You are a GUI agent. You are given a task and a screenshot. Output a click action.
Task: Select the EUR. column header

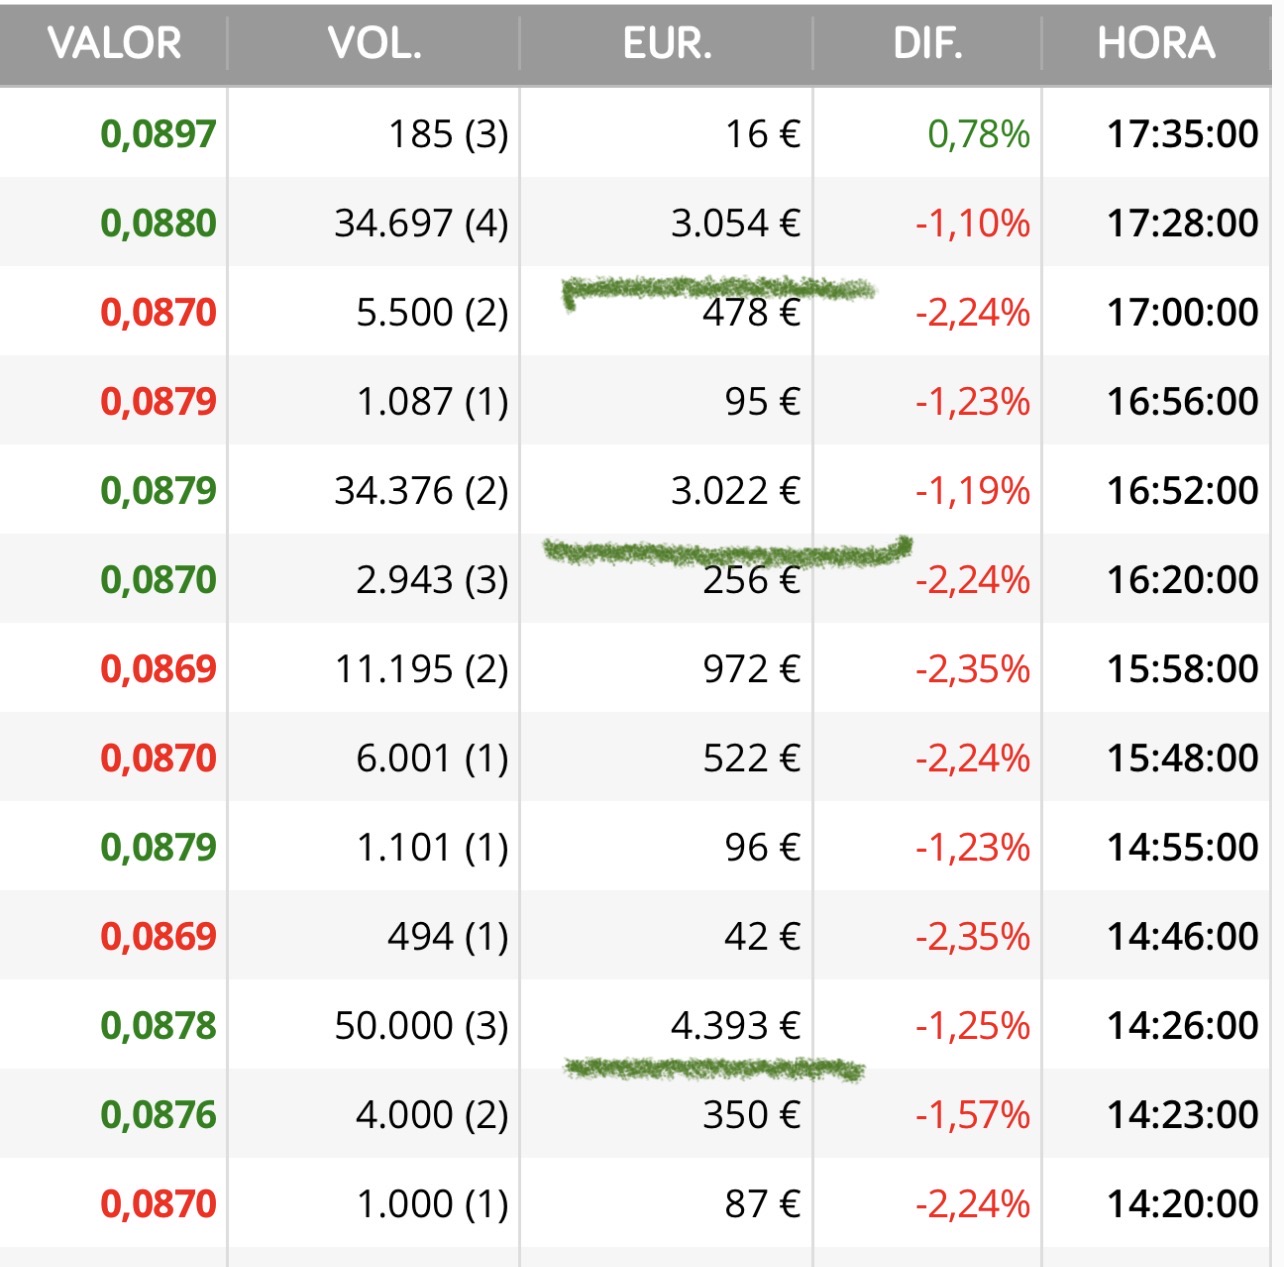667,44
